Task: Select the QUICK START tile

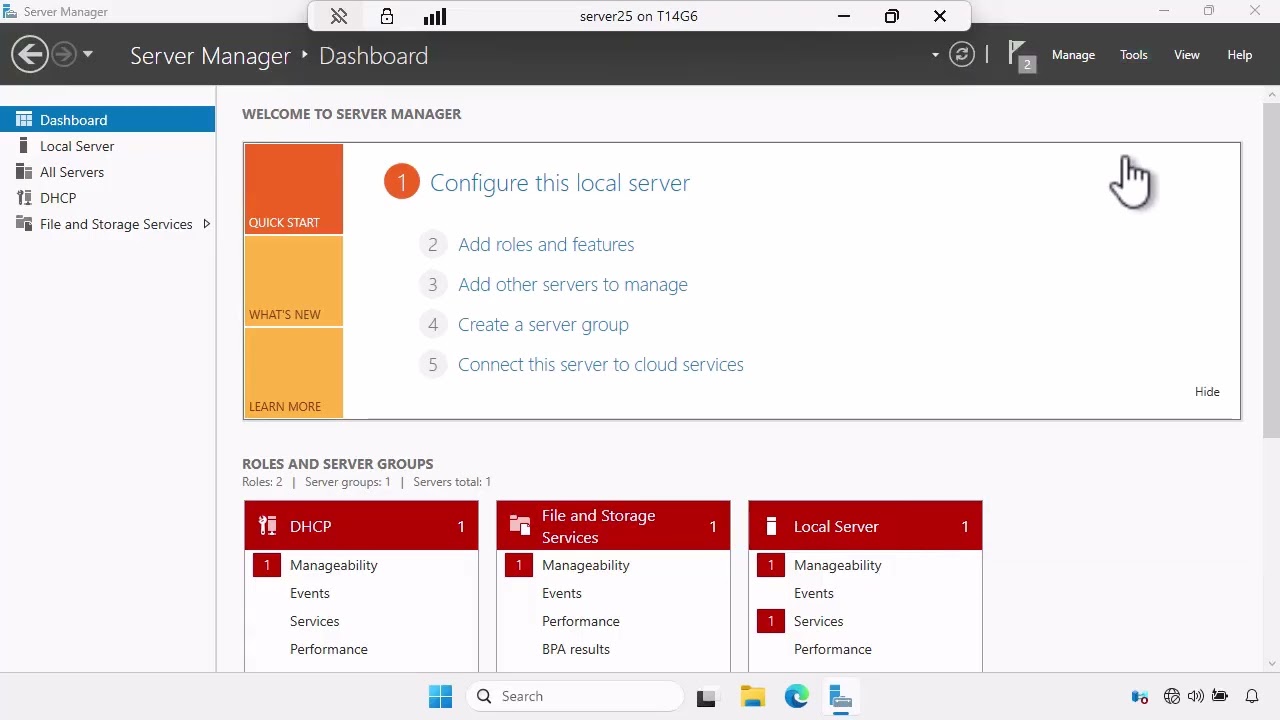Action: coord(293,189)
